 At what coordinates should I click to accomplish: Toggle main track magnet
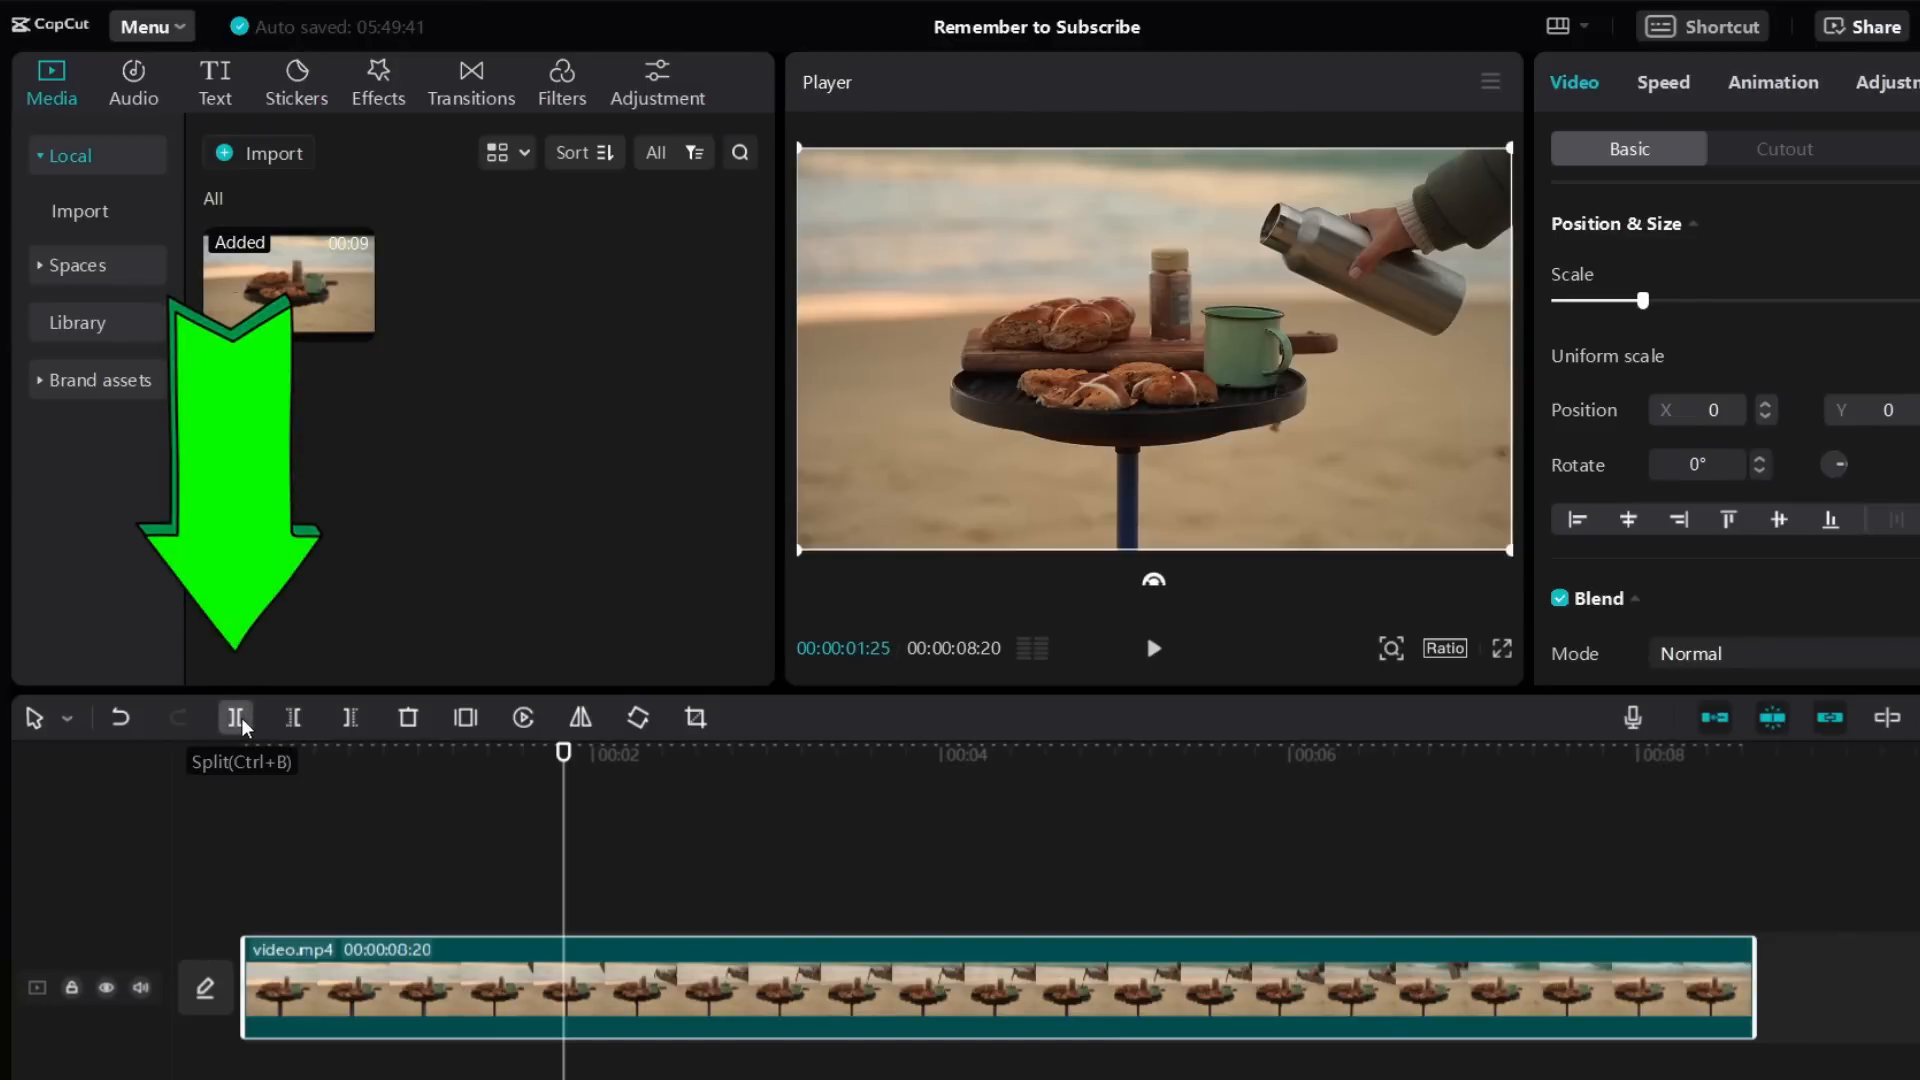[1714, 717]
